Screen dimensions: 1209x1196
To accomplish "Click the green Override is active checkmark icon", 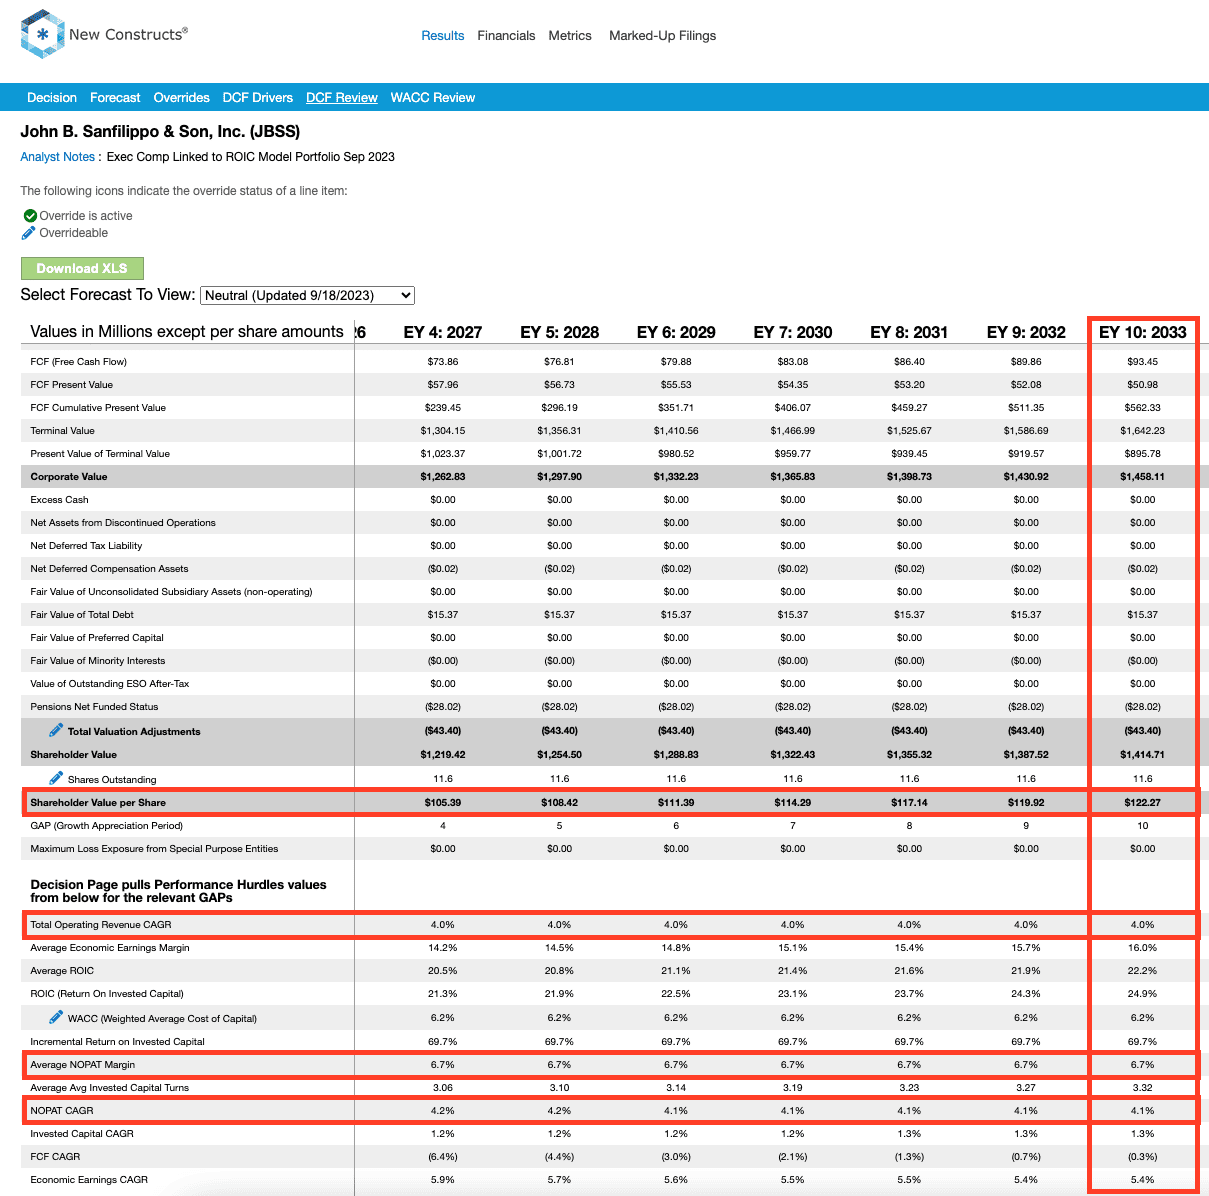I will click(30, 216).
